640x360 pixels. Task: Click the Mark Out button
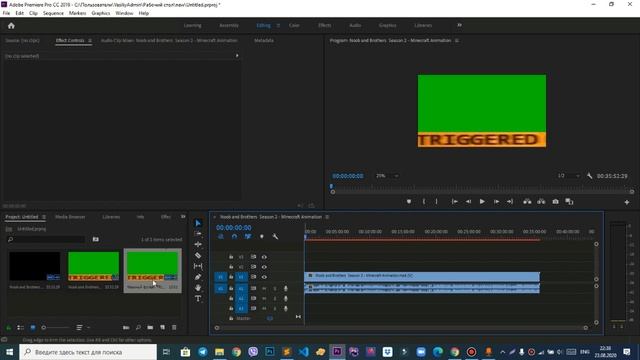point(436,202)
